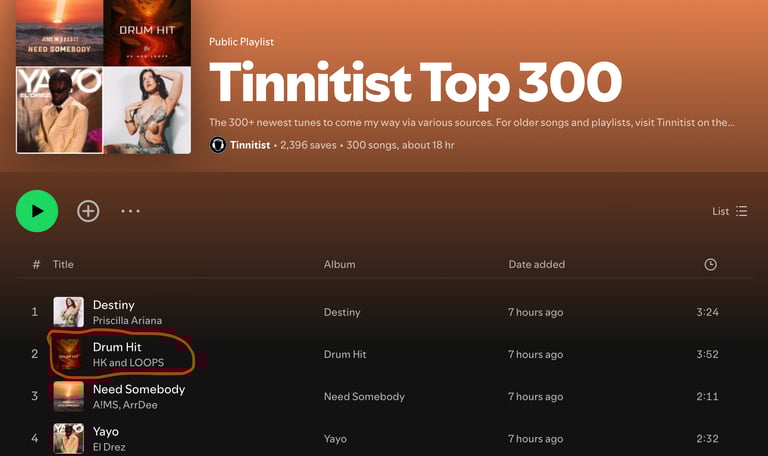The width and height of the screenshot is (768, 456).
Task: Click the playlist cover art collage
Action: (103, 77)
